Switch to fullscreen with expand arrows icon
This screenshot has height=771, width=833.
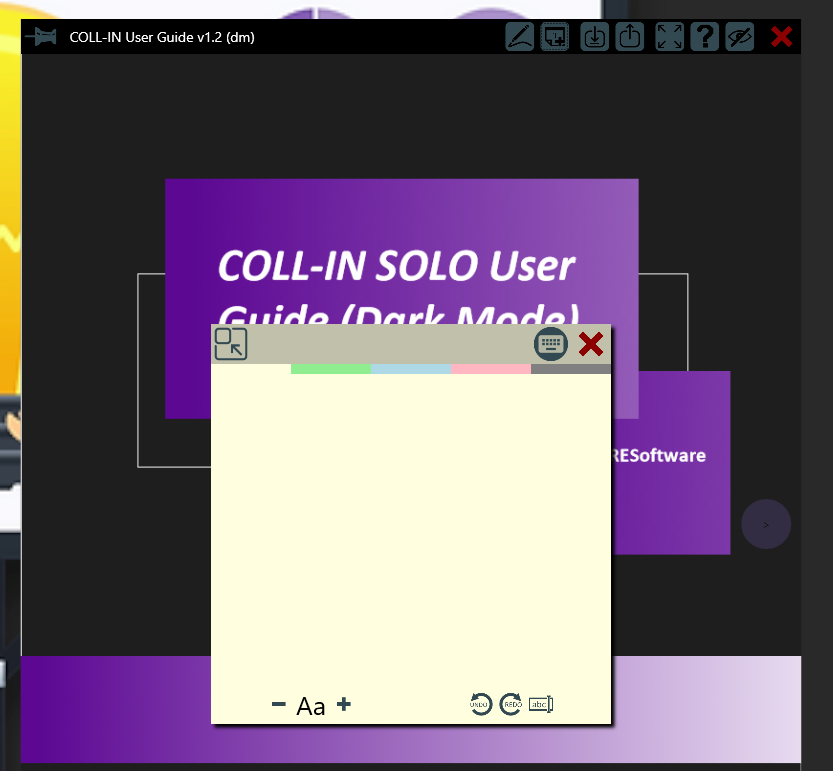pyautogui.click(x=669, y=37)
